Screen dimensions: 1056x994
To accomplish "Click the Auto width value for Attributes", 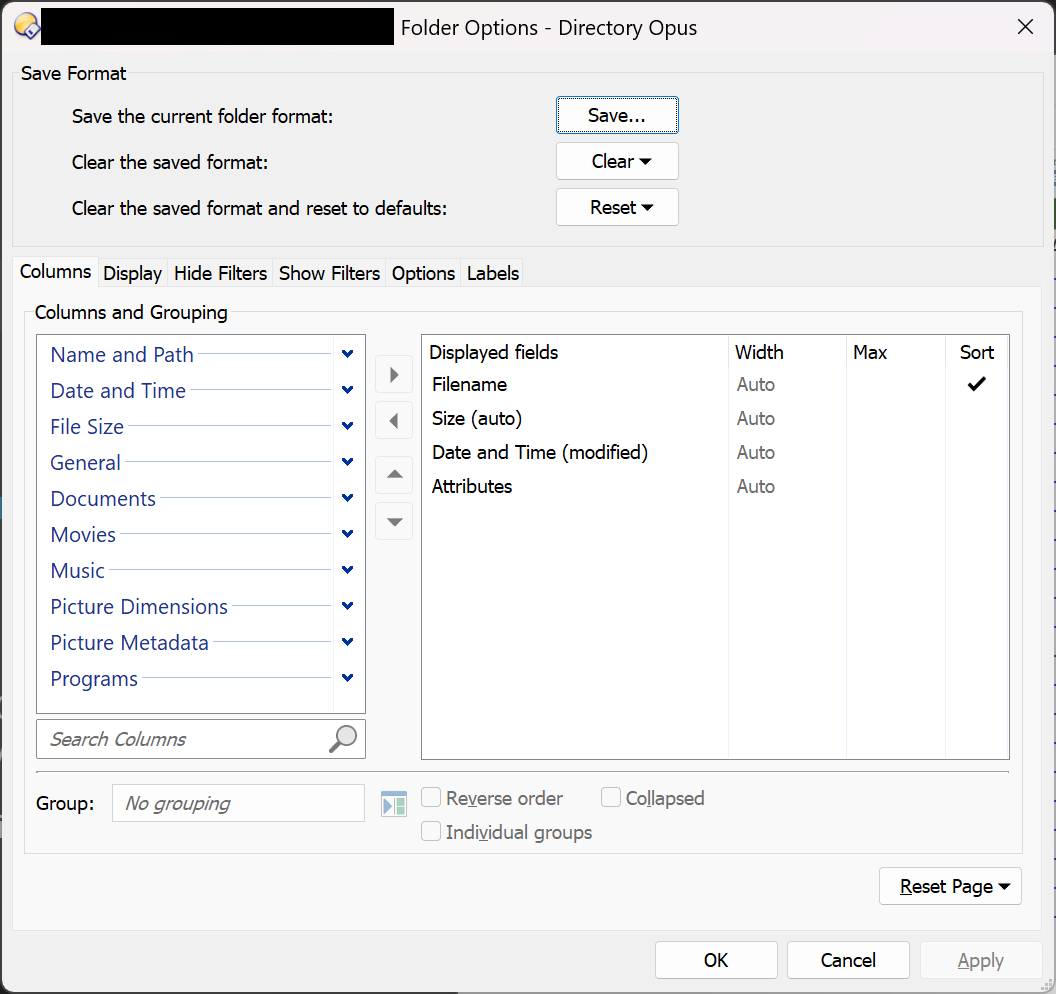I will coord(756,486).
